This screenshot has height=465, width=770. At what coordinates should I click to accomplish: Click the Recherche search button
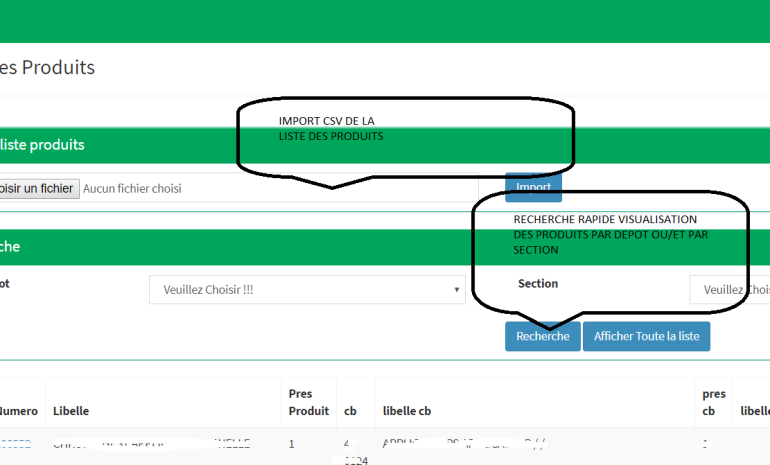(x=542, y=337)
